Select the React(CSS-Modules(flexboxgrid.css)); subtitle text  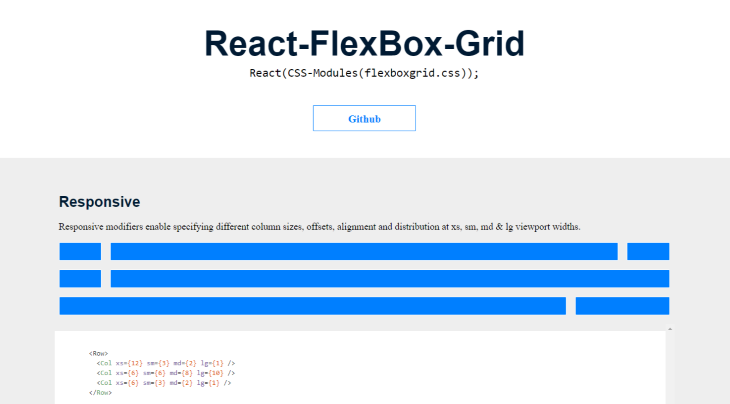coord(364,73)
